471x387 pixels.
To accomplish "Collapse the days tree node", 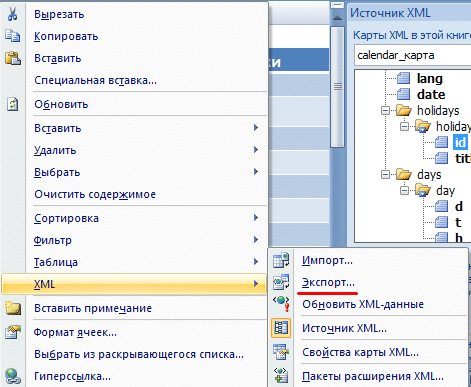I will [385, 174].
